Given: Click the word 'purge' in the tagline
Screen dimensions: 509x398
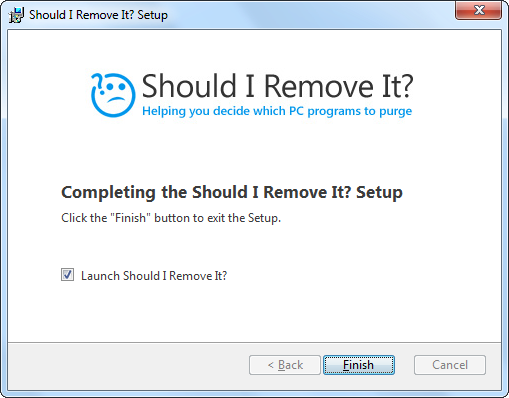Looking at the screenshot, I should coord(395,112).
